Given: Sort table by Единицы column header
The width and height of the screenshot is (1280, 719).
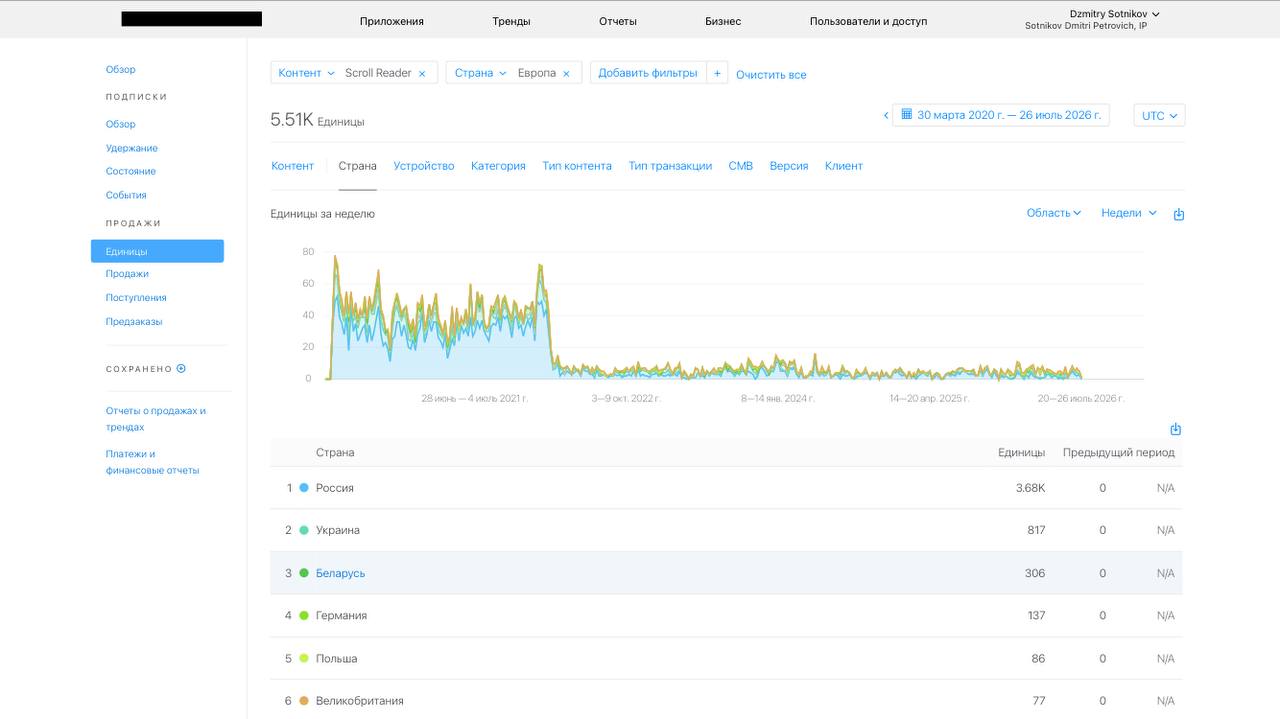Looking at the screenshot, I should [1021, 453].
